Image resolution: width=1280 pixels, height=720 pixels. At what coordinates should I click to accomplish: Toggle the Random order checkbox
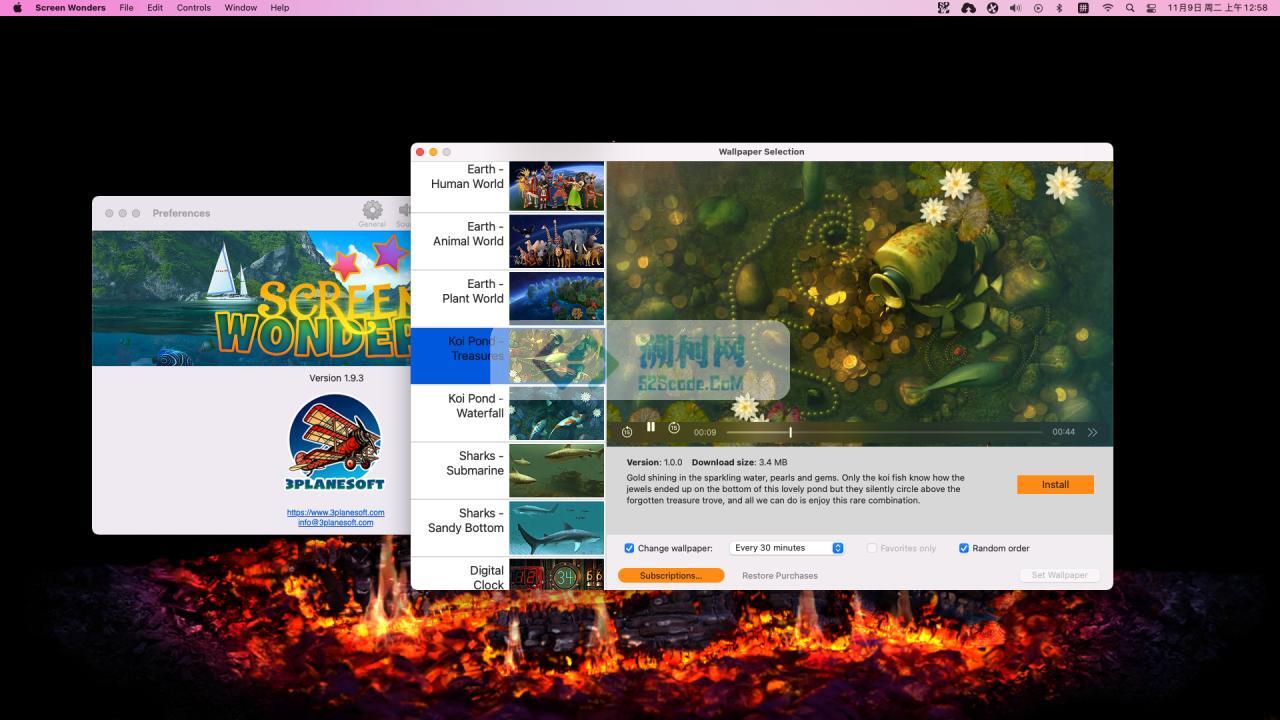tap(964, 548)
